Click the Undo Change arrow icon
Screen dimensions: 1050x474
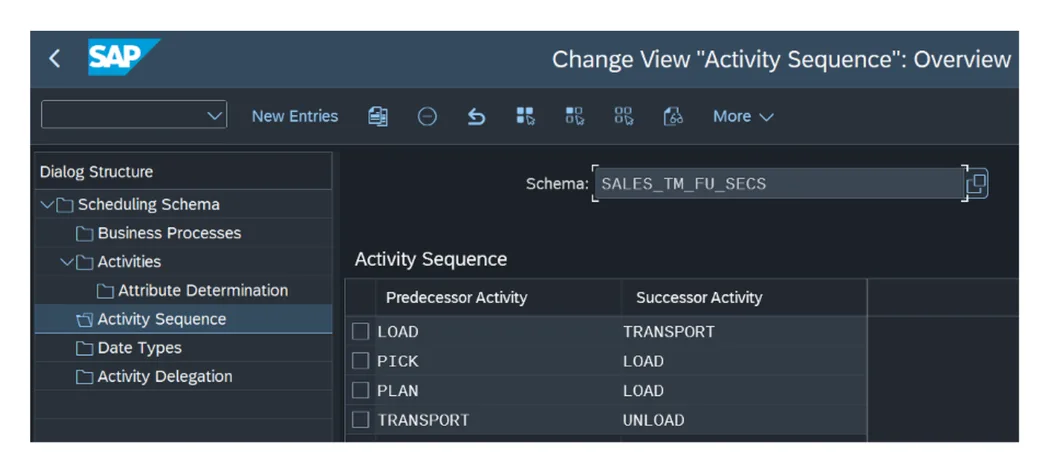click(x=476, y=116)
